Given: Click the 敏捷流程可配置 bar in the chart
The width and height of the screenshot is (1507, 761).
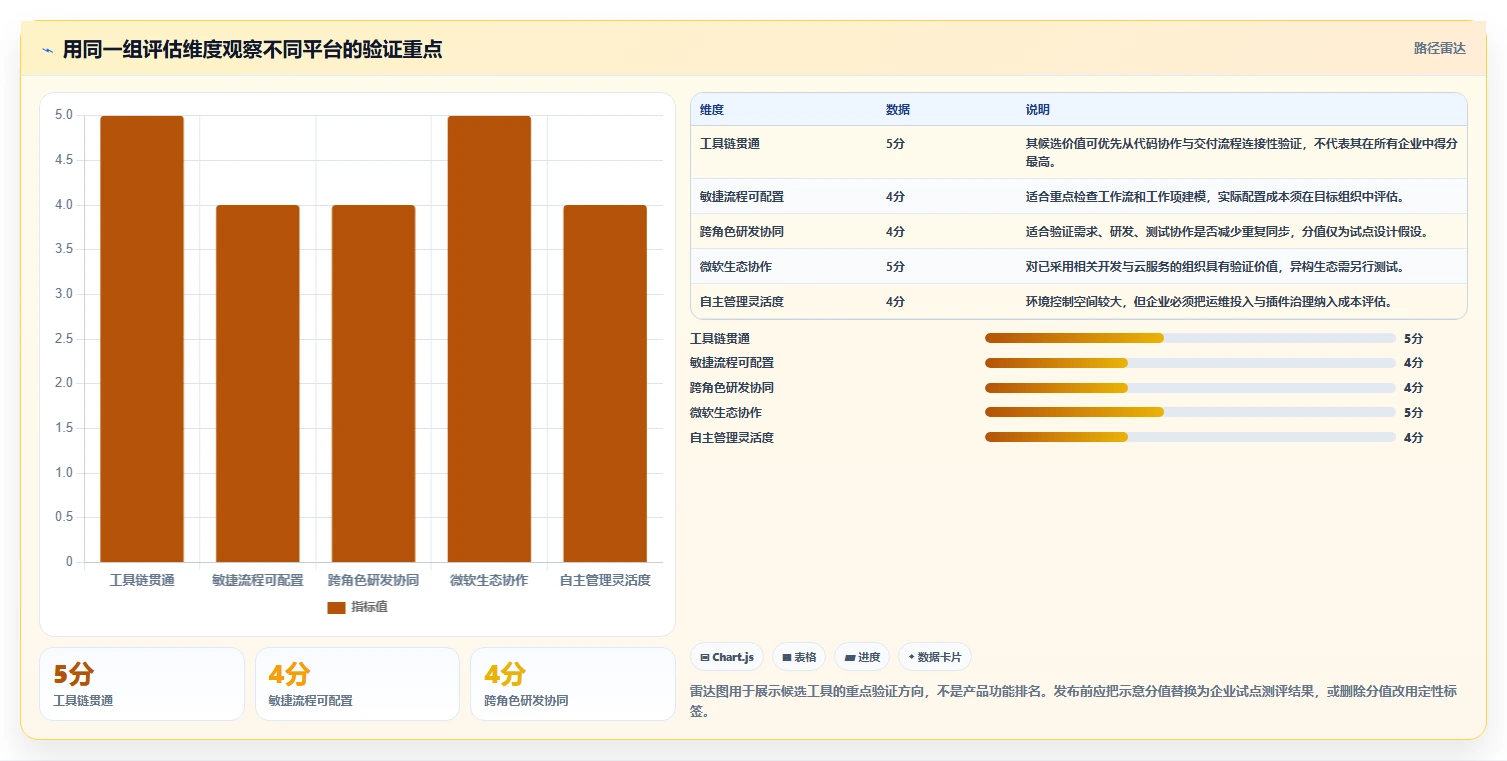Looking at the screenshot, I should (x=258, y=383).
